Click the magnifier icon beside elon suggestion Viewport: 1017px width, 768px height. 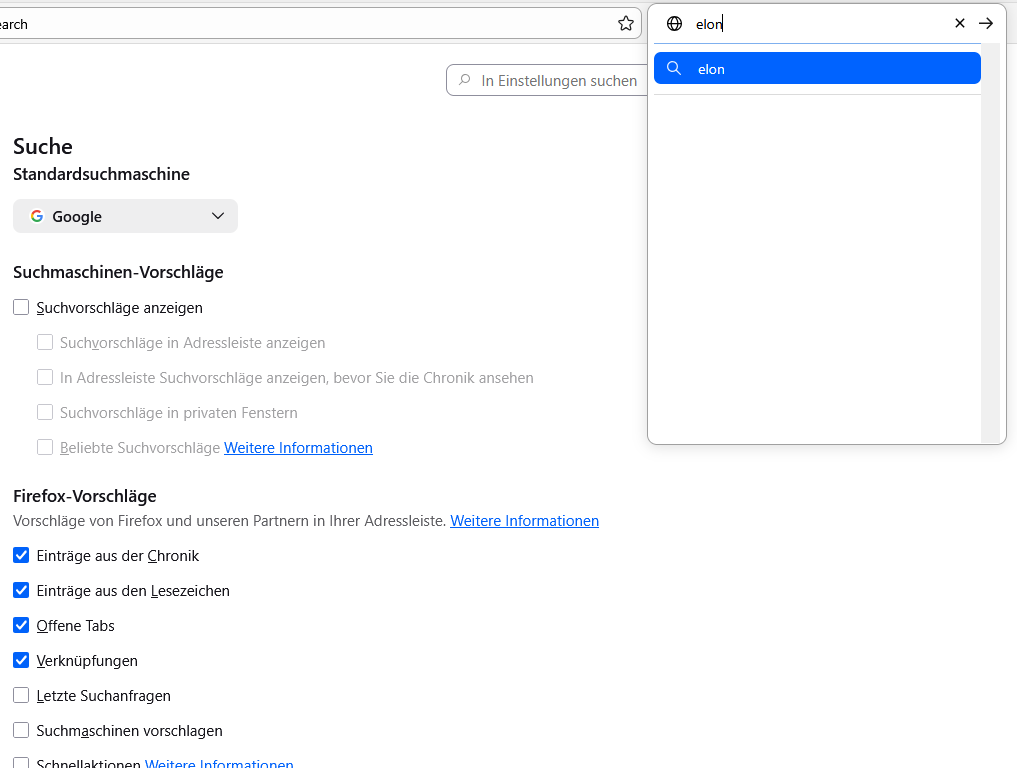[675, 68]
